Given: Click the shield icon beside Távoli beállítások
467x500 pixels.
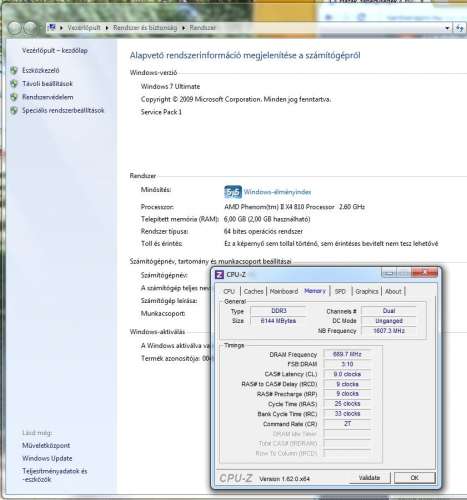Looking at the screenshot, I should coord(14,84).
